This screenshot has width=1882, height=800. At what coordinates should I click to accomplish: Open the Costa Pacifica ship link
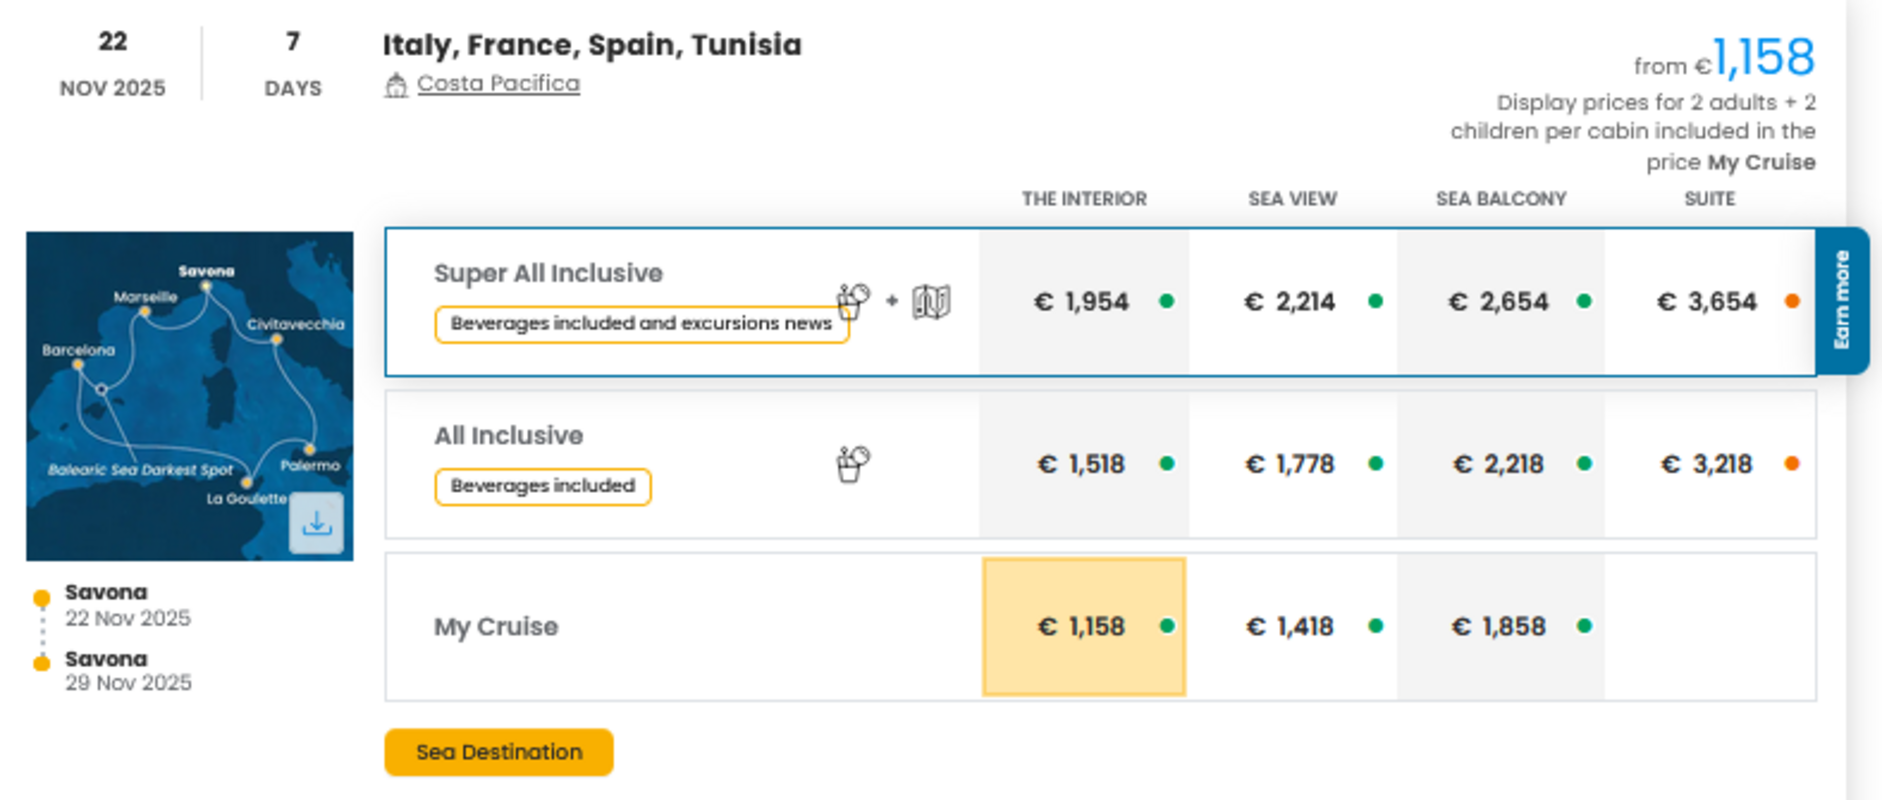point(498,83)
